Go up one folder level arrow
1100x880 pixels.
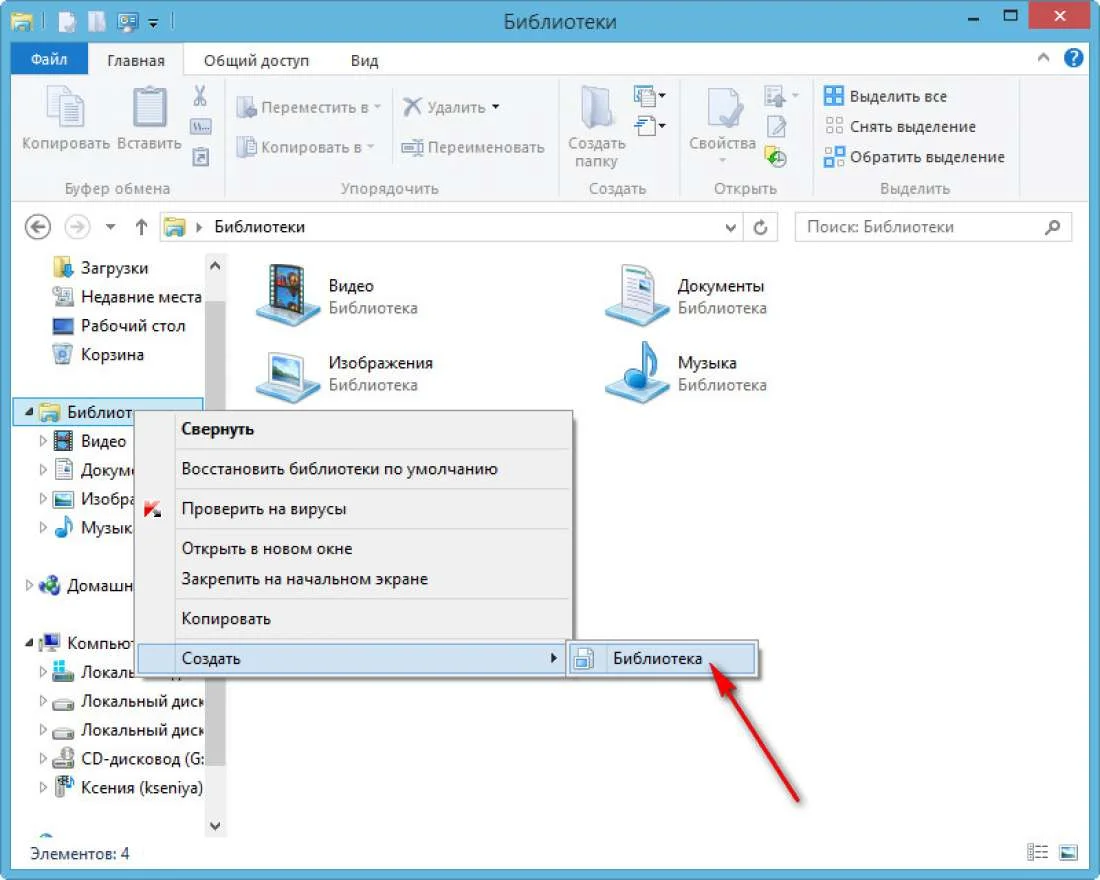click(x=141, y=227)
